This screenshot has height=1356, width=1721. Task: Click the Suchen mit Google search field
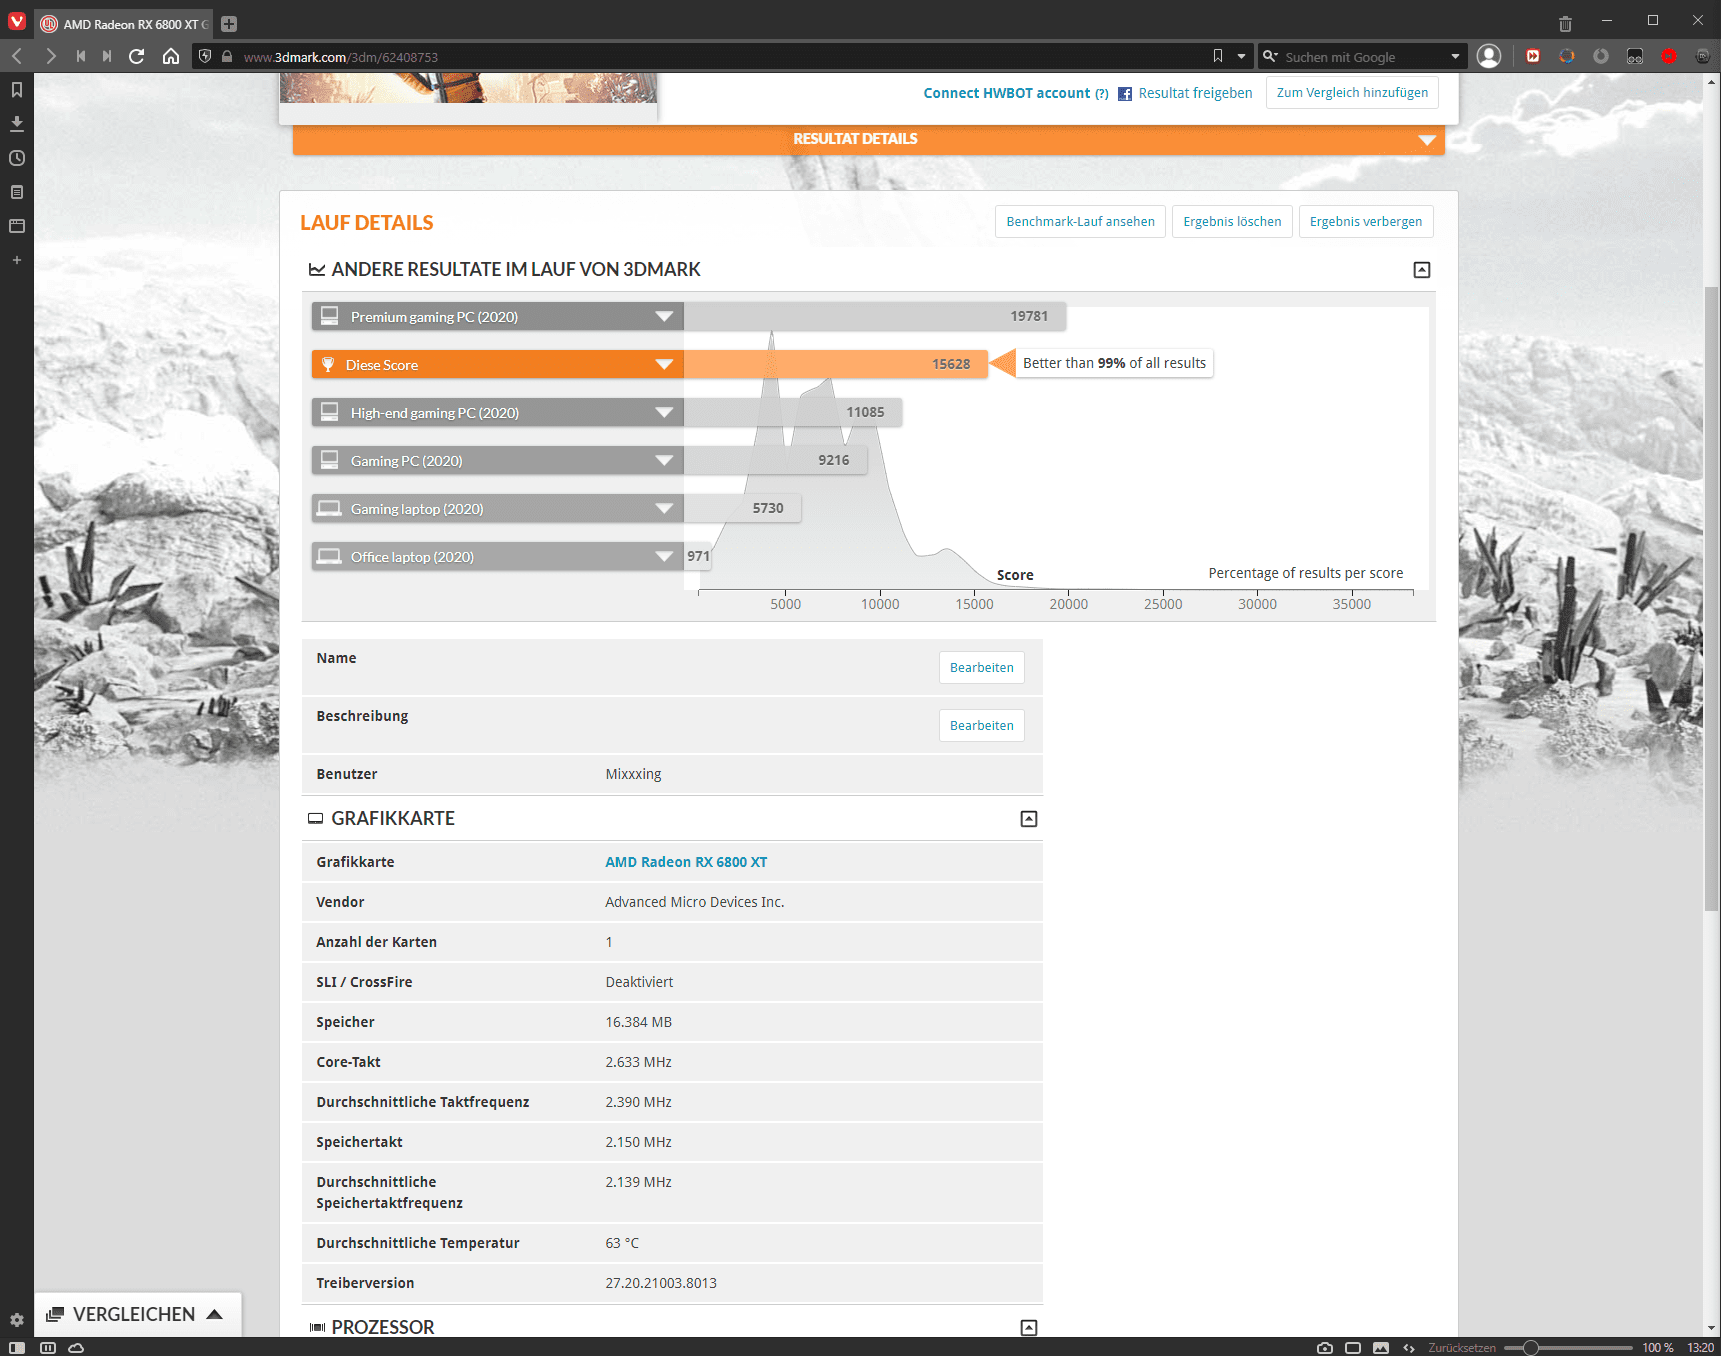[x=1364, y=57]
